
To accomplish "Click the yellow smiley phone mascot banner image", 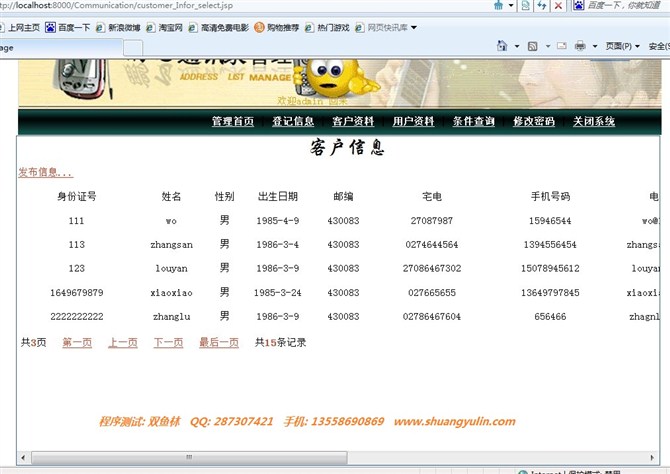I will 335,78.
